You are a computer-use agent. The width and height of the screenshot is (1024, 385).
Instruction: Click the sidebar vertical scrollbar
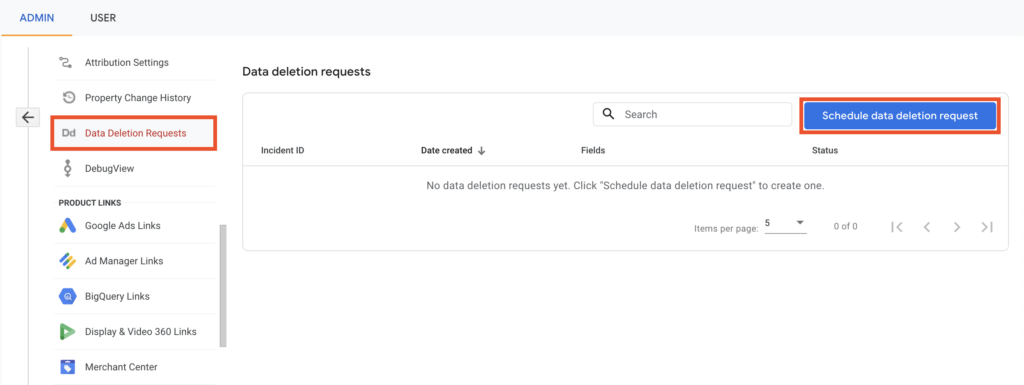223,285
